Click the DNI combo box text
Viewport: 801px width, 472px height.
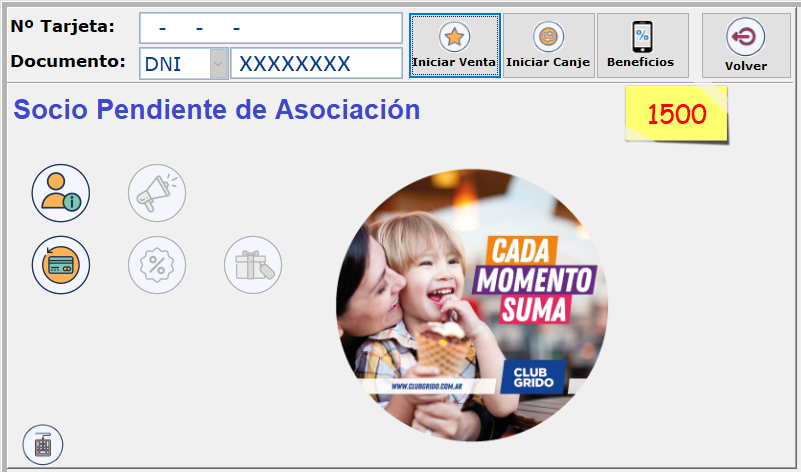tap(163, 64)
